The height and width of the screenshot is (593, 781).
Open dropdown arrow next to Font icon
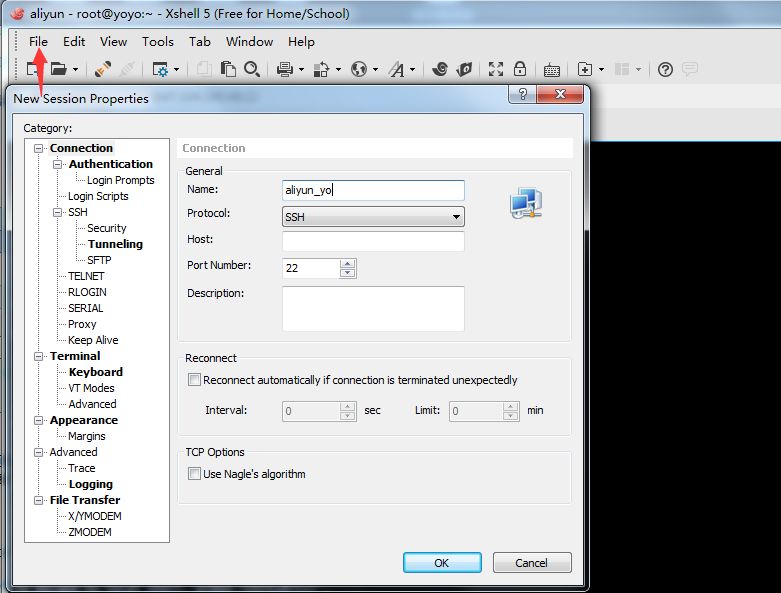(412, 70)
